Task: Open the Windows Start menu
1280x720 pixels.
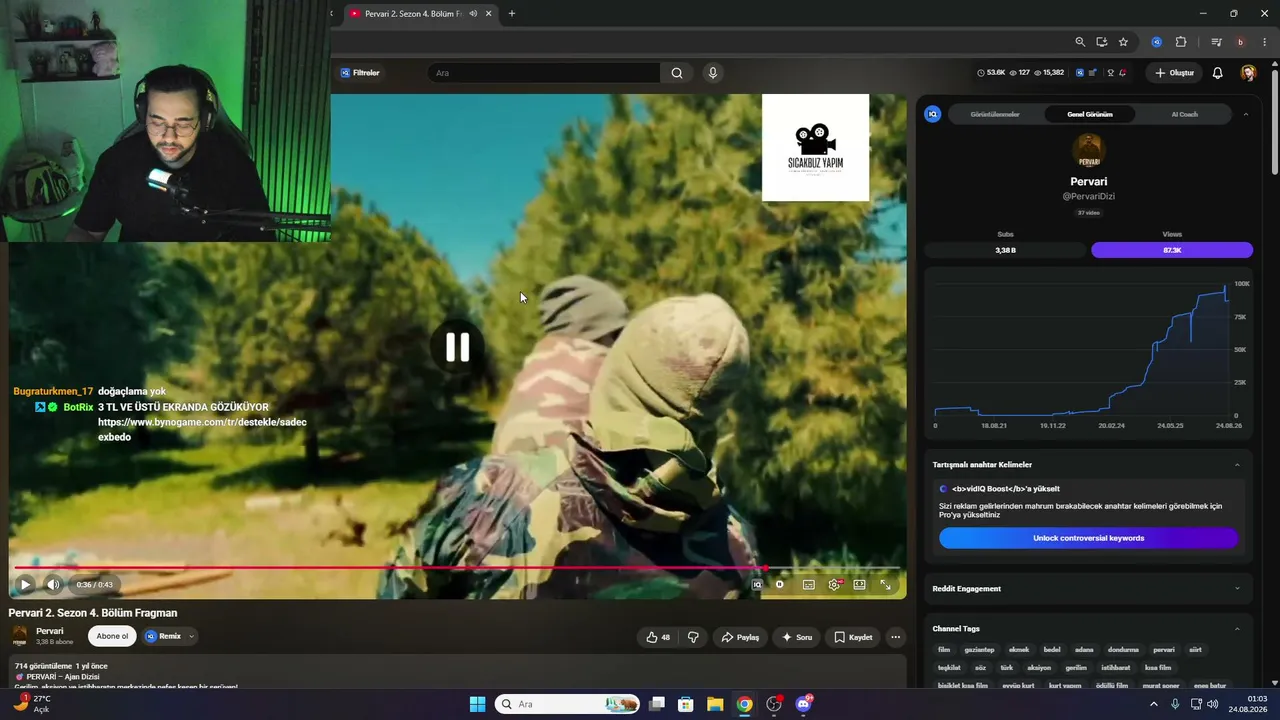Action: (477, 704)
